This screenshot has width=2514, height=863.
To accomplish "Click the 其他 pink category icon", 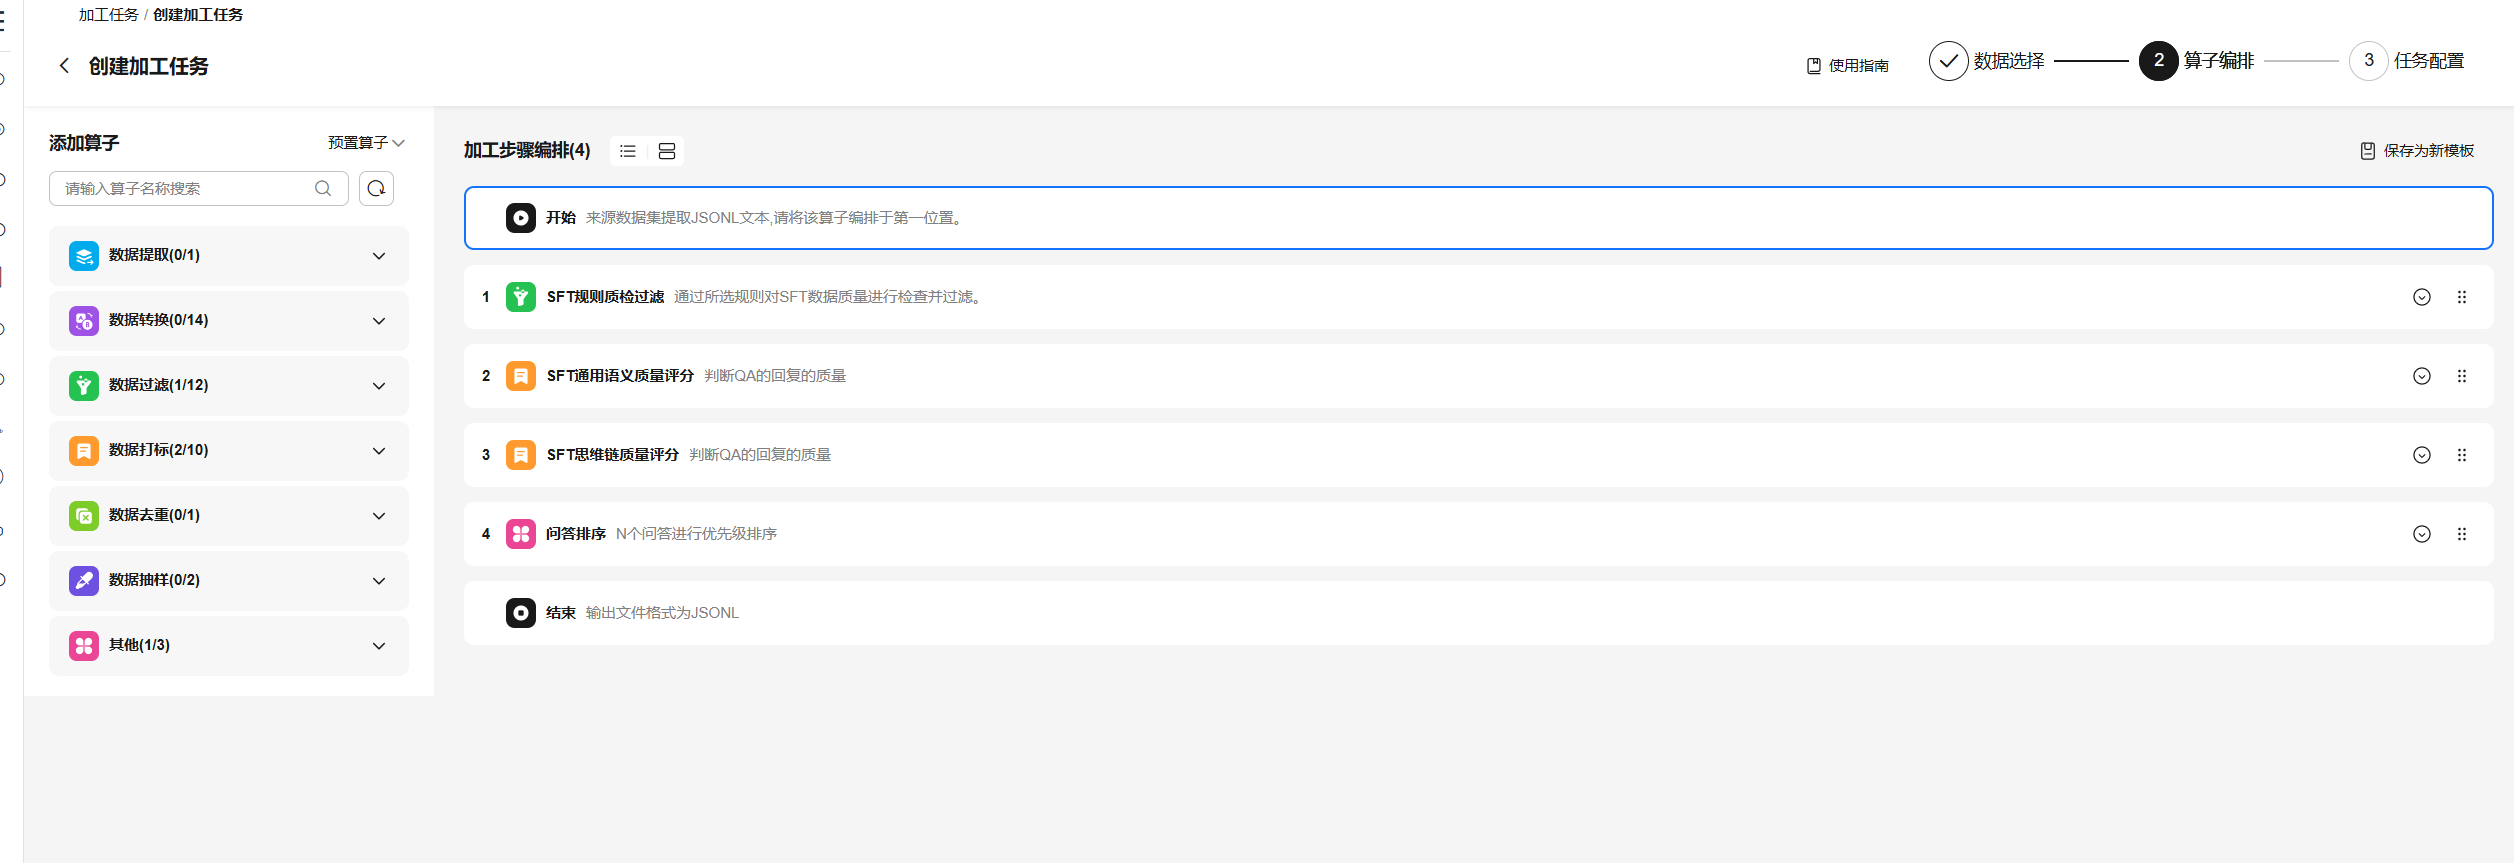I will 84,646.
